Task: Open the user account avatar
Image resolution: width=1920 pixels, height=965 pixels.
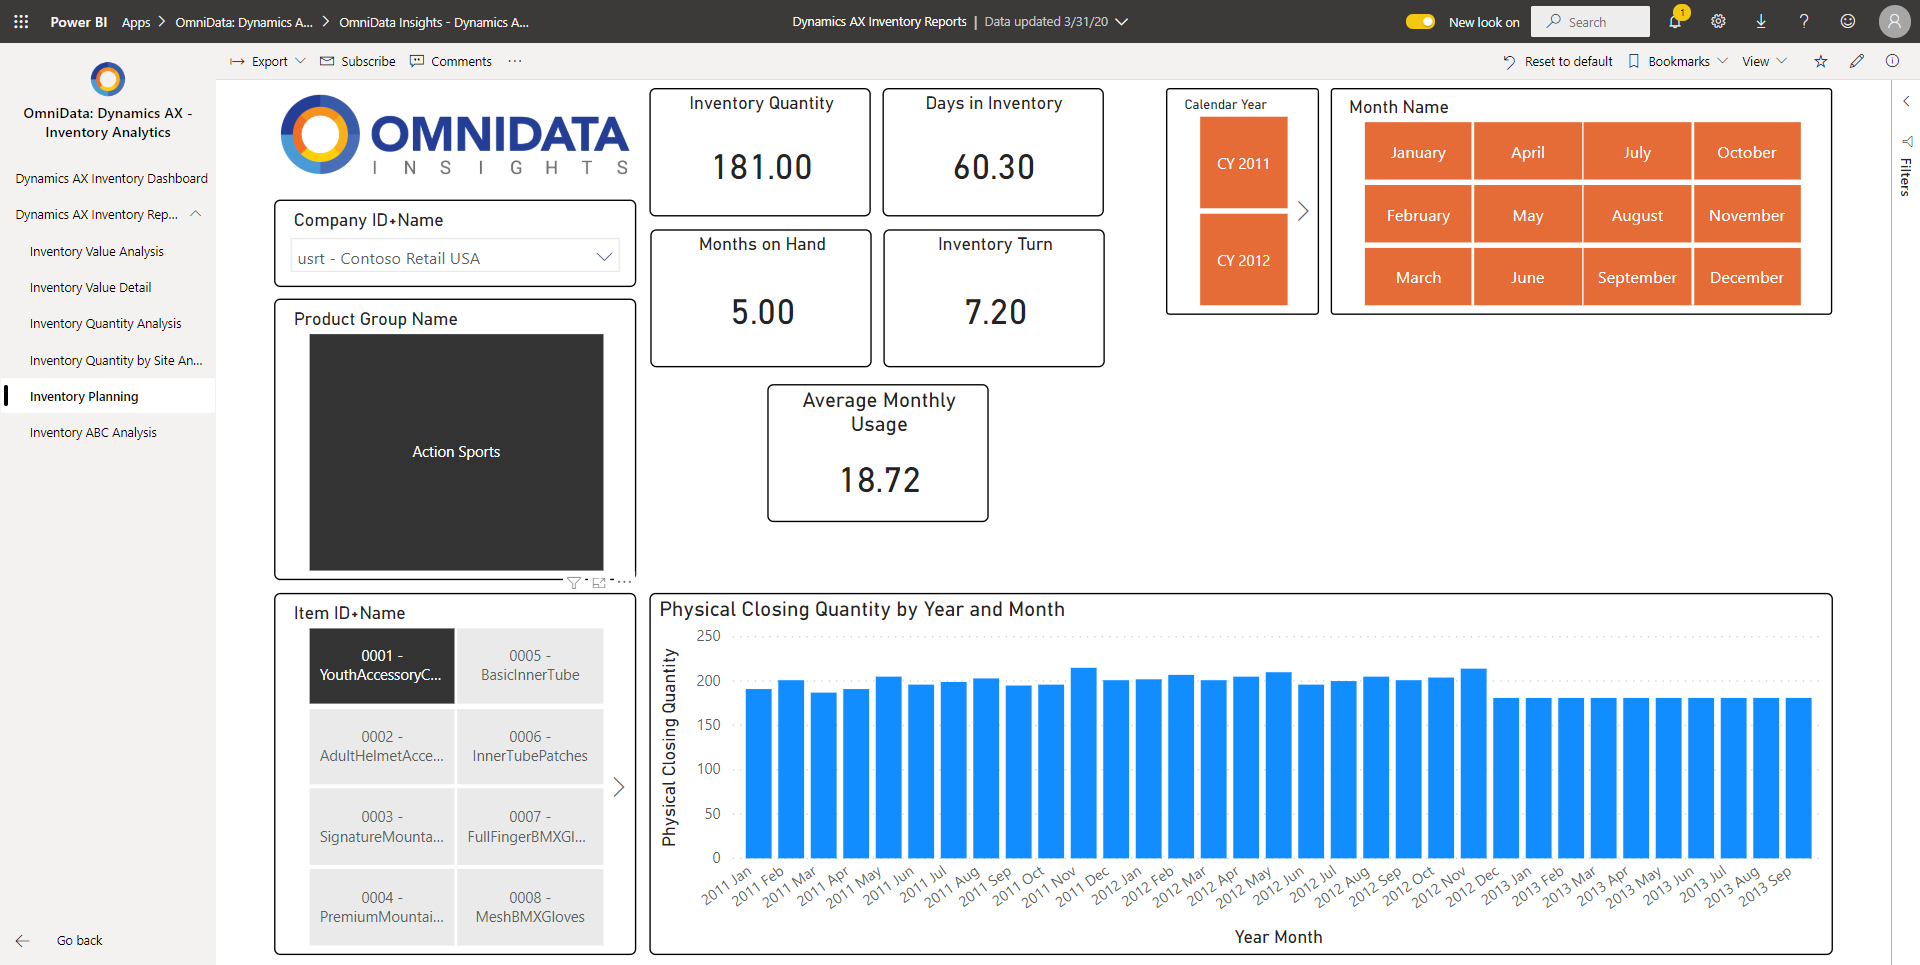Action: click(x=1894, y=21)
